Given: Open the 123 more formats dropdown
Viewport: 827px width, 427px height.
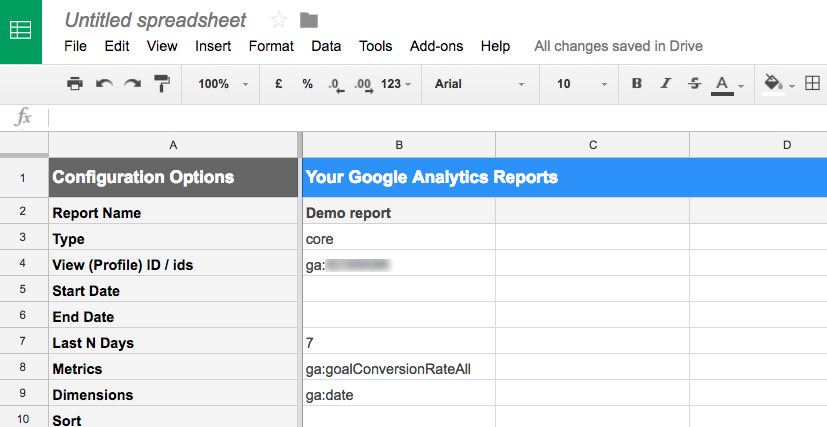Looking at the screenshot, I should [x=396, y=84].
